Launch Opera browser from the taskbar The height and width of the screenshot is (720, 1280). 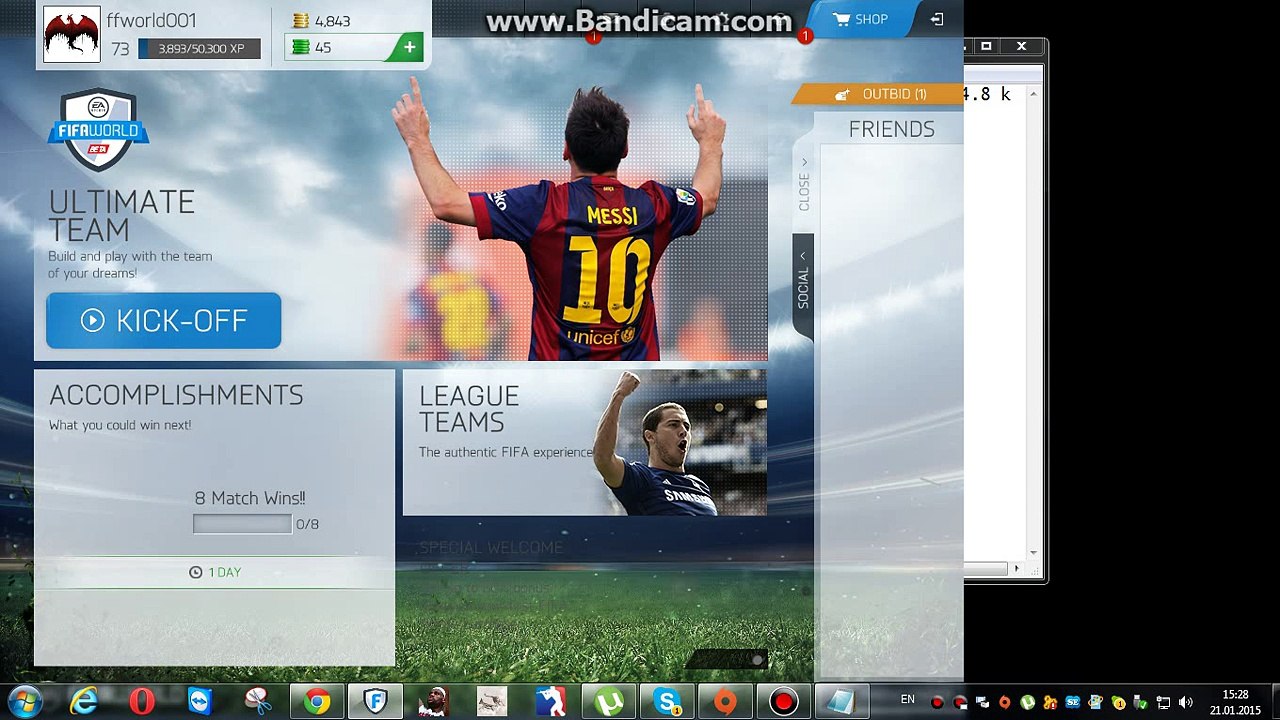click(142, 702)
